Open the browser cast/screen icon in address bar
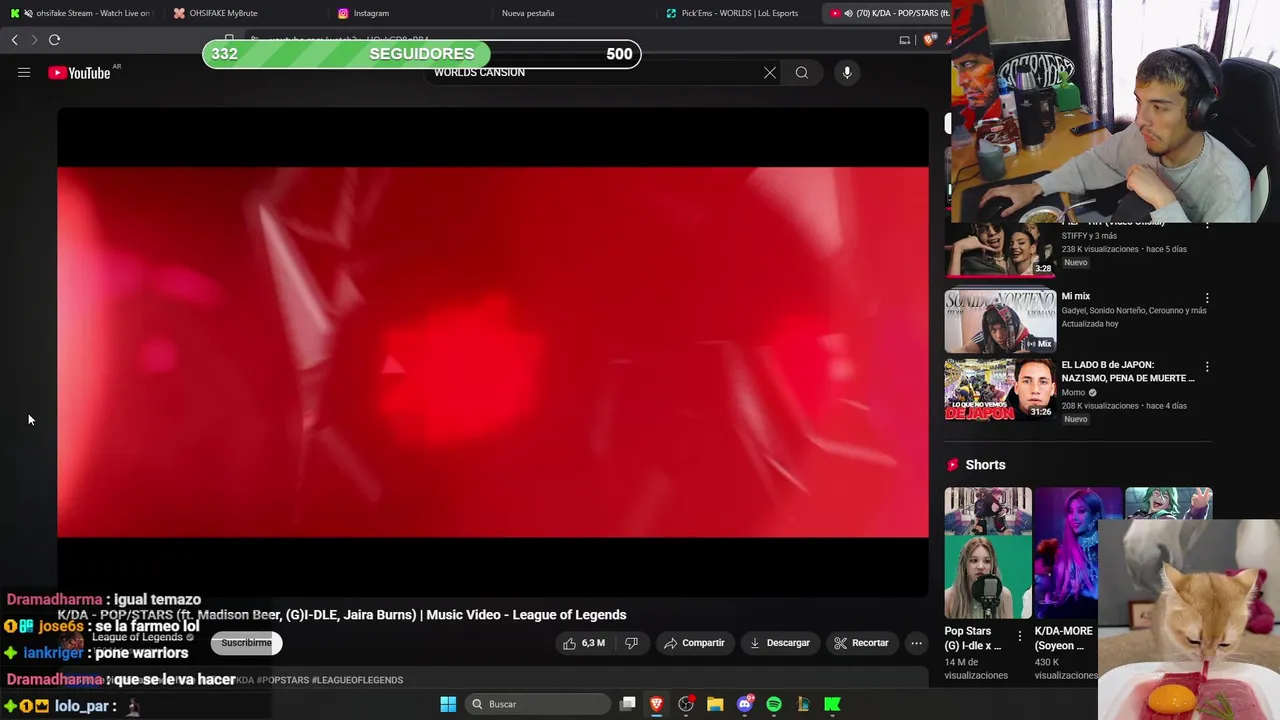 pyautogui.click(x=905, y=40)
